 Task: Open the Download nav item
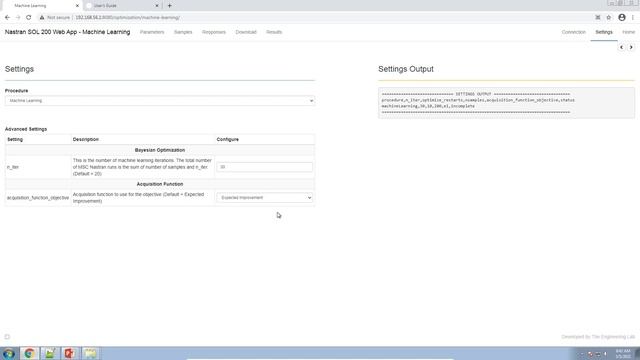pos(246,32)
